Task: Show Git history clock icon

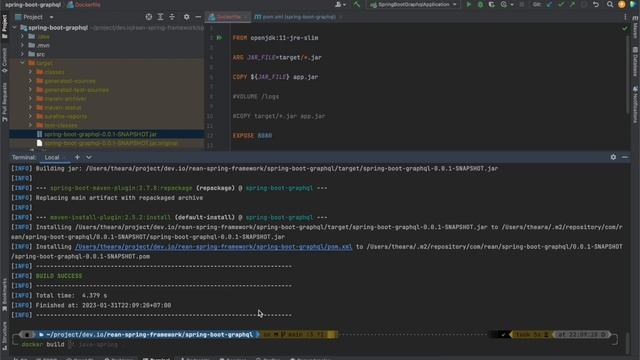Action: pyautogui.click(x=584, y=4)
